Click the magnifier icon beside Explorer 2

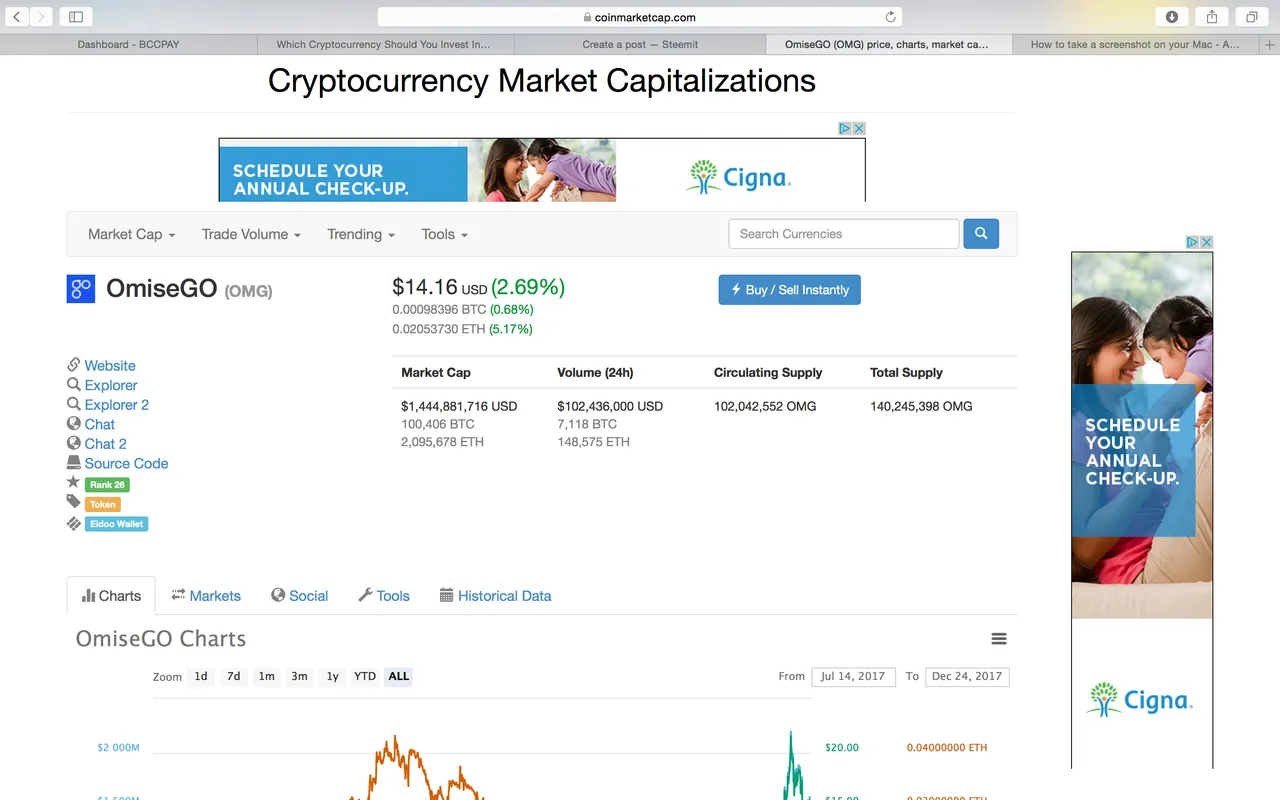point(73,404)
